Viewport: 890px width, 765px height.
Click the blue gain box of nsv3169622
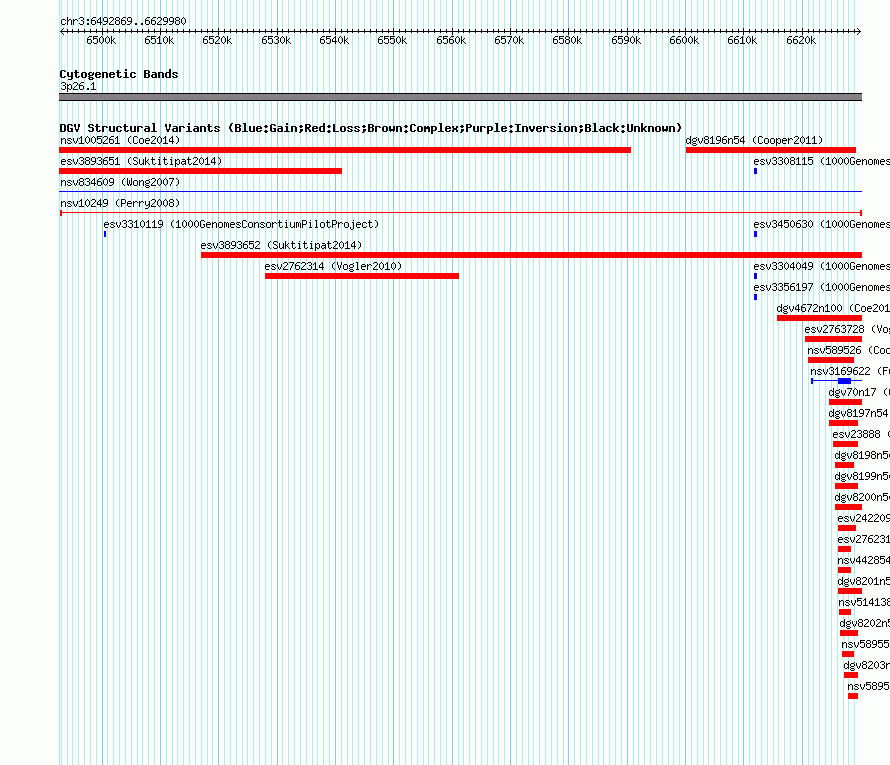coord(845,381)
